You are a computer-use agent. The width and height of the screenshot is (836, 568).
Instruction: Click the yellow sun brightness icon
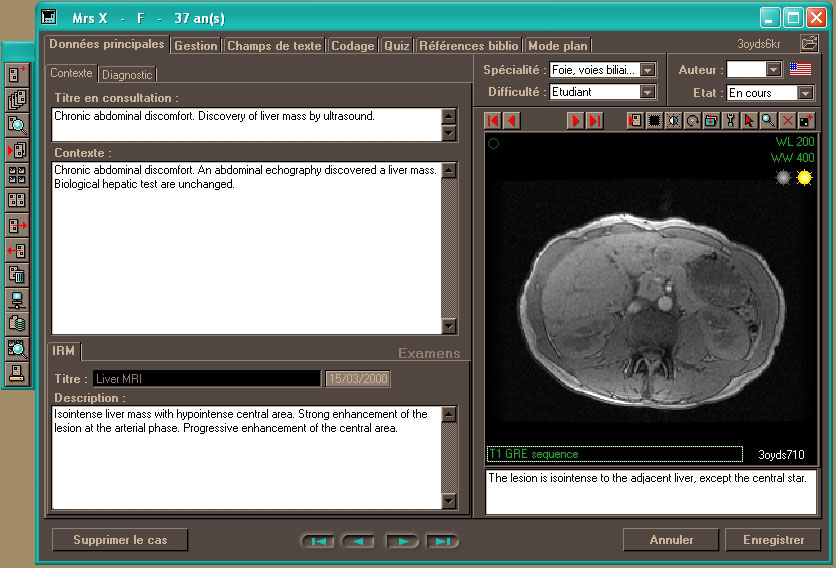pos(804,178)
